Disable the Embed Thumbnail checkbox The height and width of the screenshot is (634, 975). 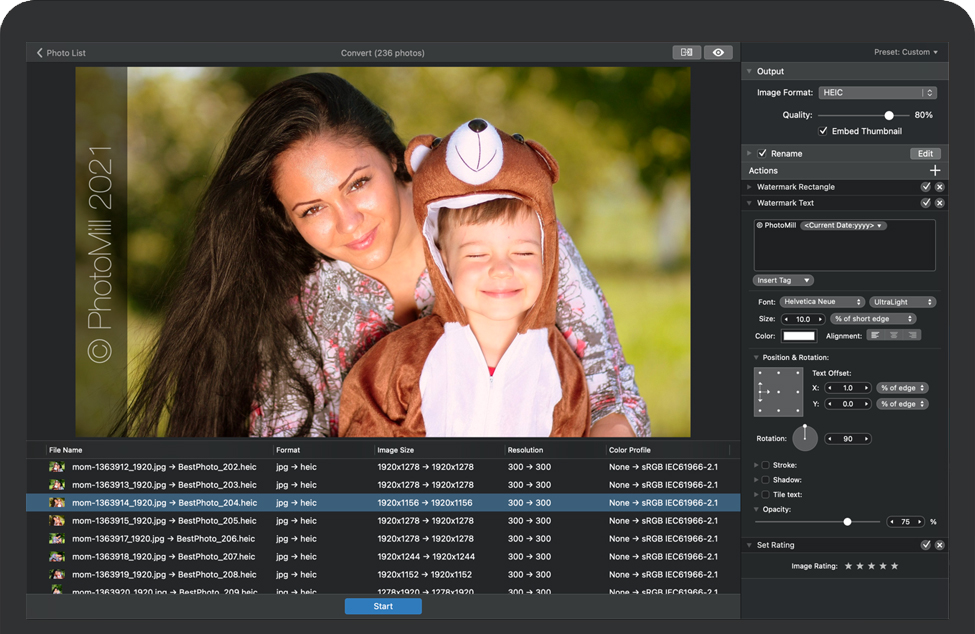[x=823, y=131]
